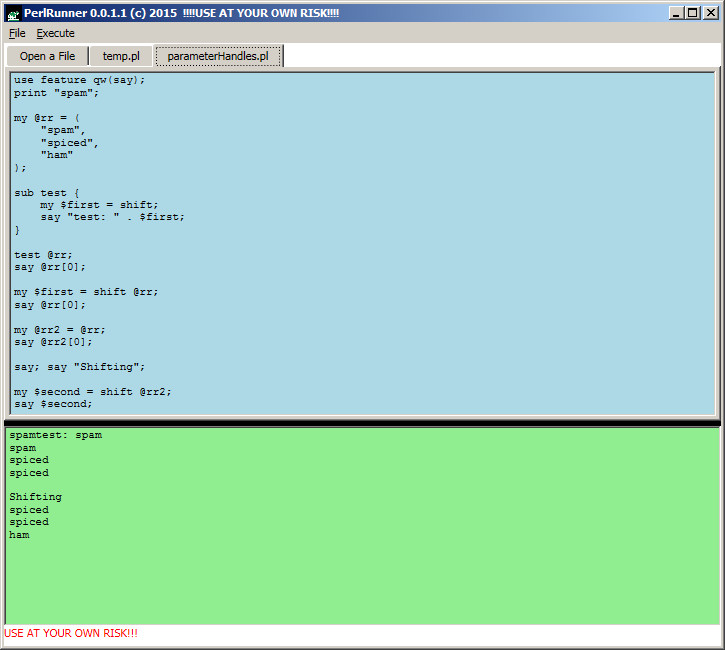Click the line 'say "test: " . $first;'

(112, 217)
